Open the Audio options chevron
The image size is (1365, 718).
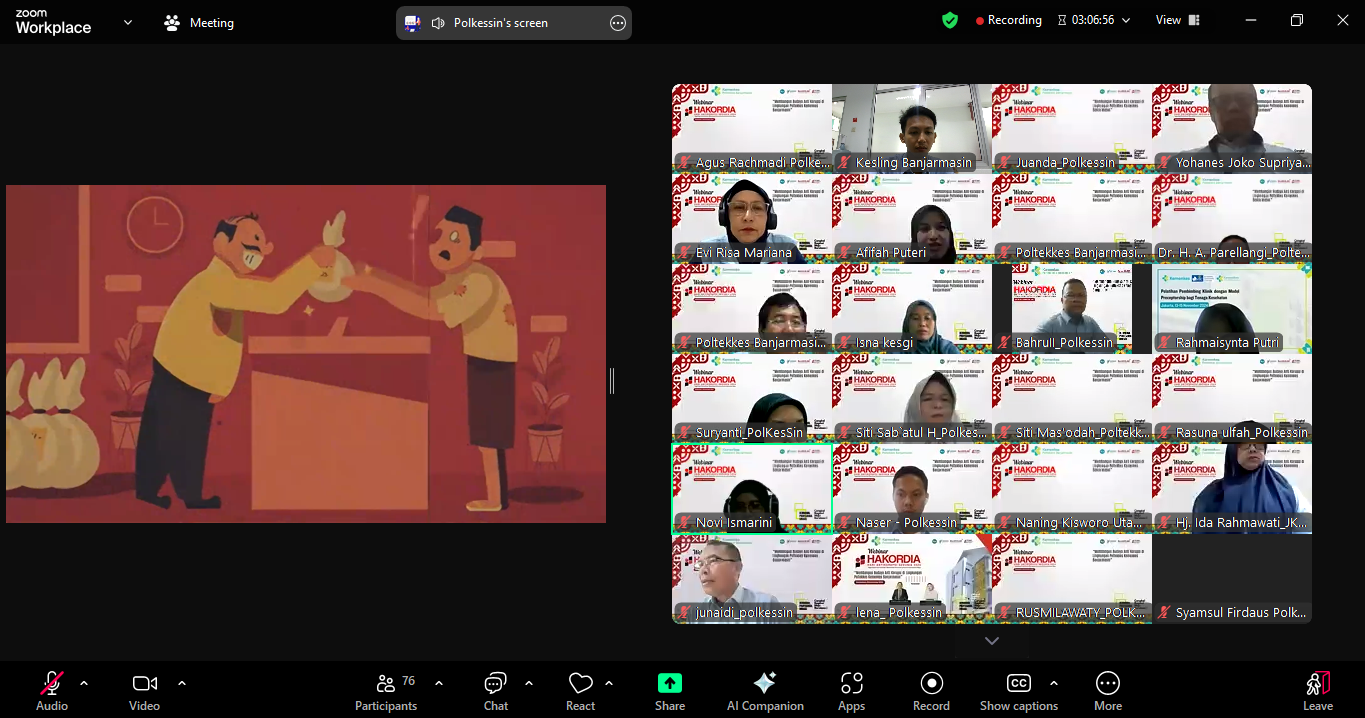[x=83, y=685]
